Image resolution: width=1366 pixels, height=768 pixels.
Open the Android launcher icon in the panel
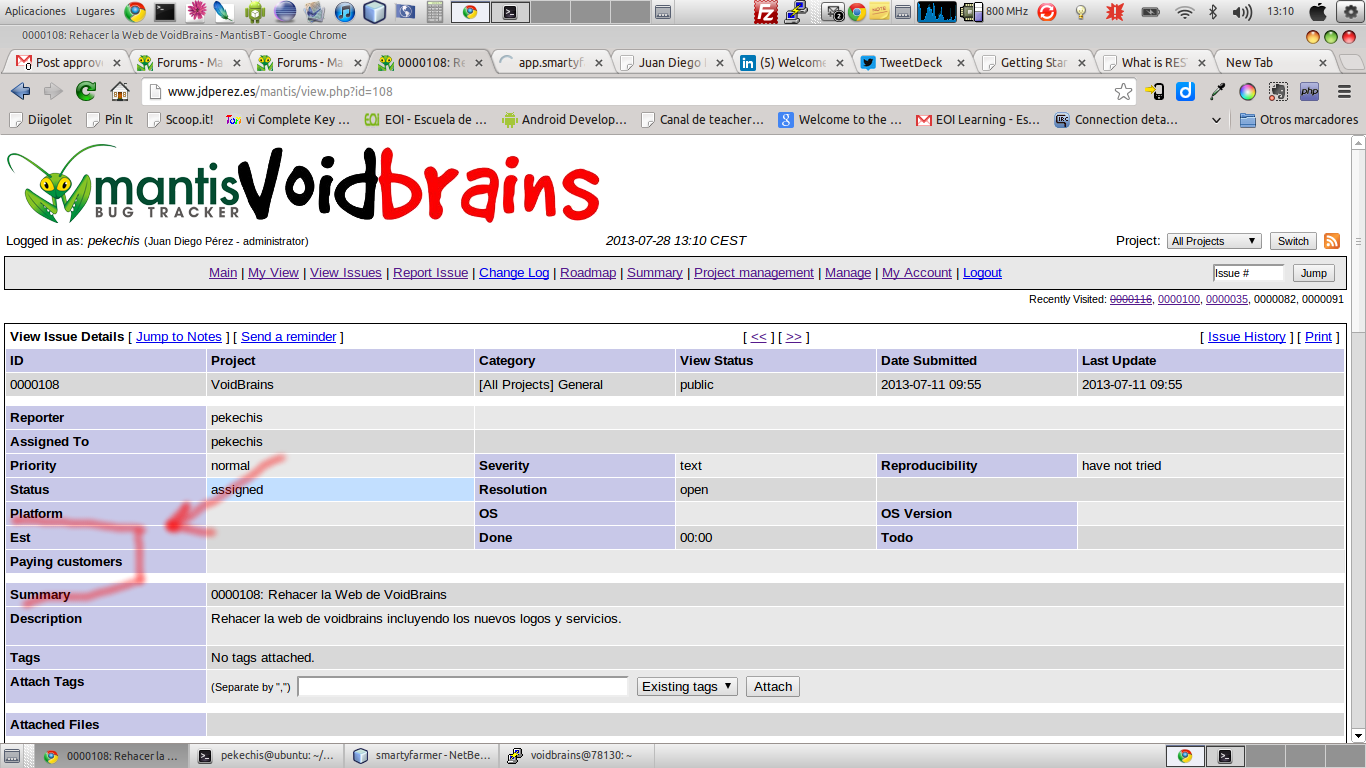[x=255, y=12]
